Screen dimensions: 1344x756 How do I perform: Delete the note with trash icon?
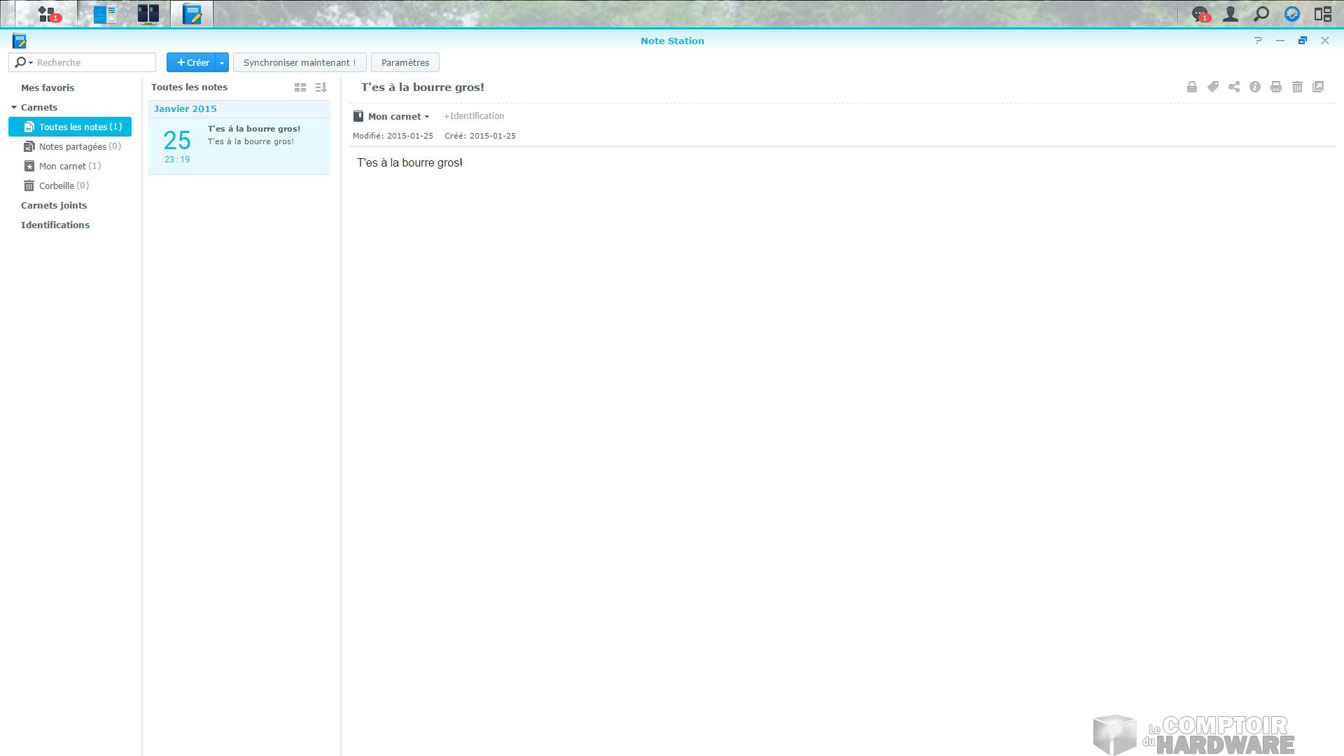click(1297, 87)
